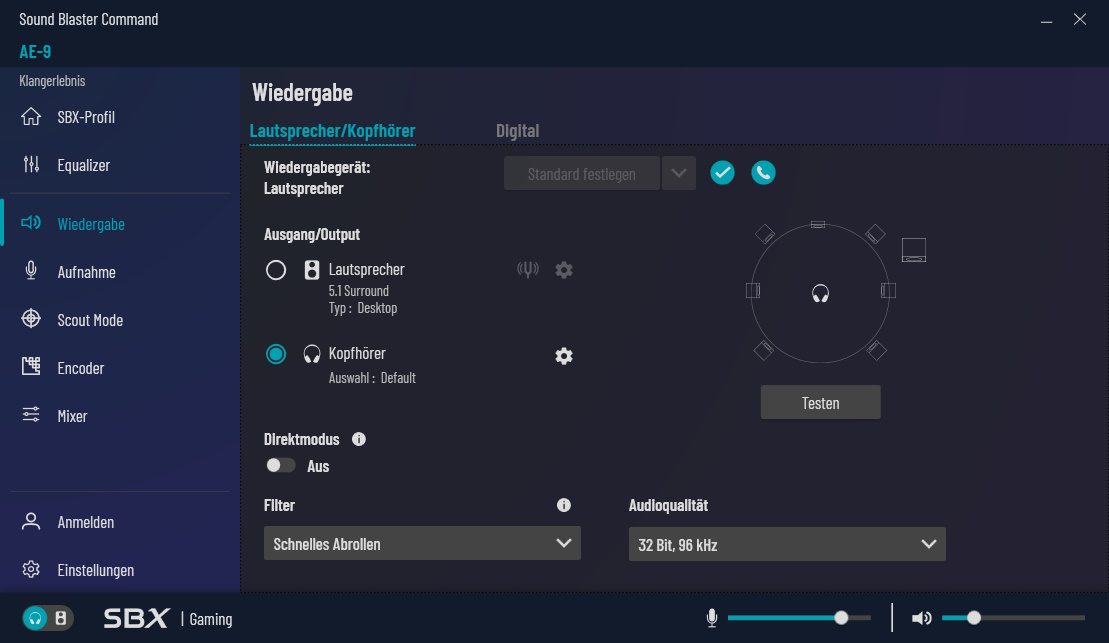
Task: Toggle the Direktmodus switch
Action: tap(280, 465)
